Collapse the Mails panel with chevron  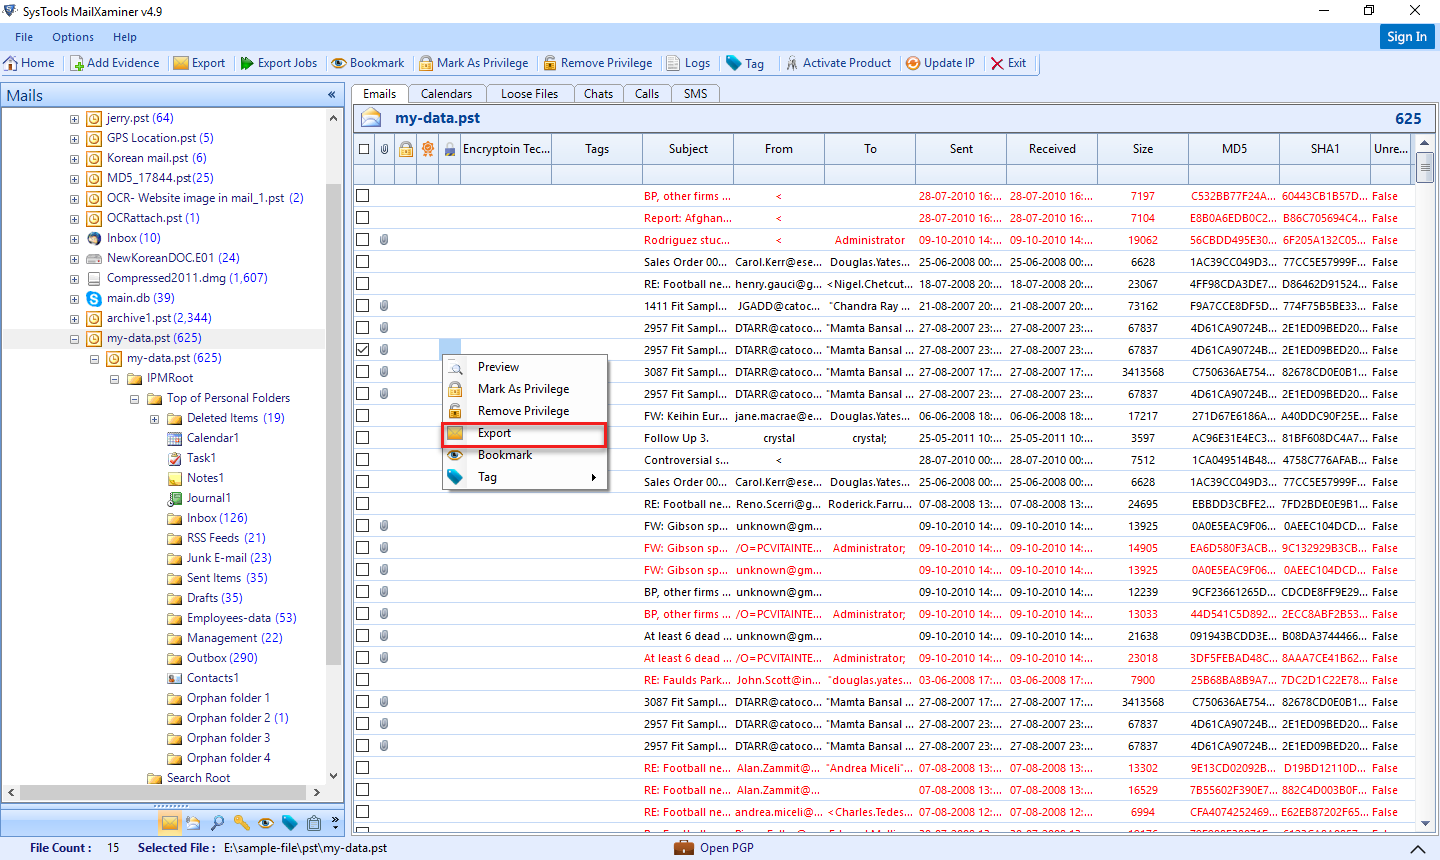tap(331, 95)
